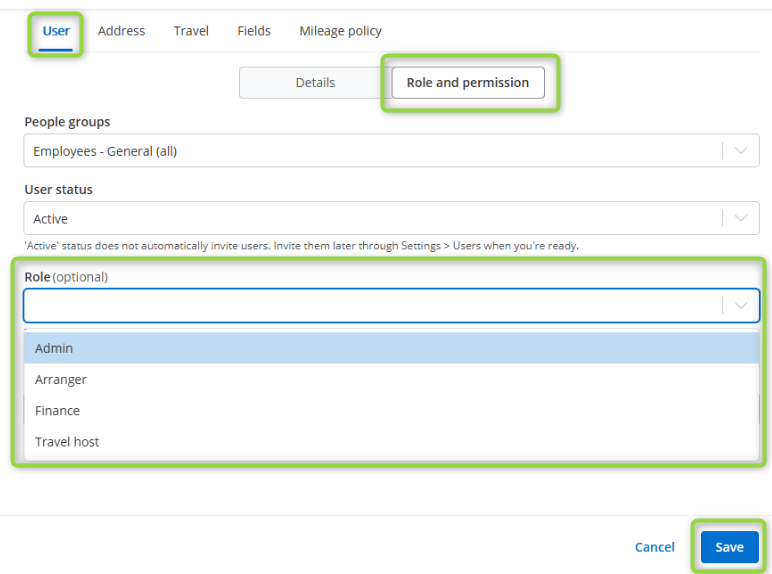Image resolution: width=772 pixels, height=574 pixels.
Task: Click the People groups chevron arrow
Action: tap(740, 151)
